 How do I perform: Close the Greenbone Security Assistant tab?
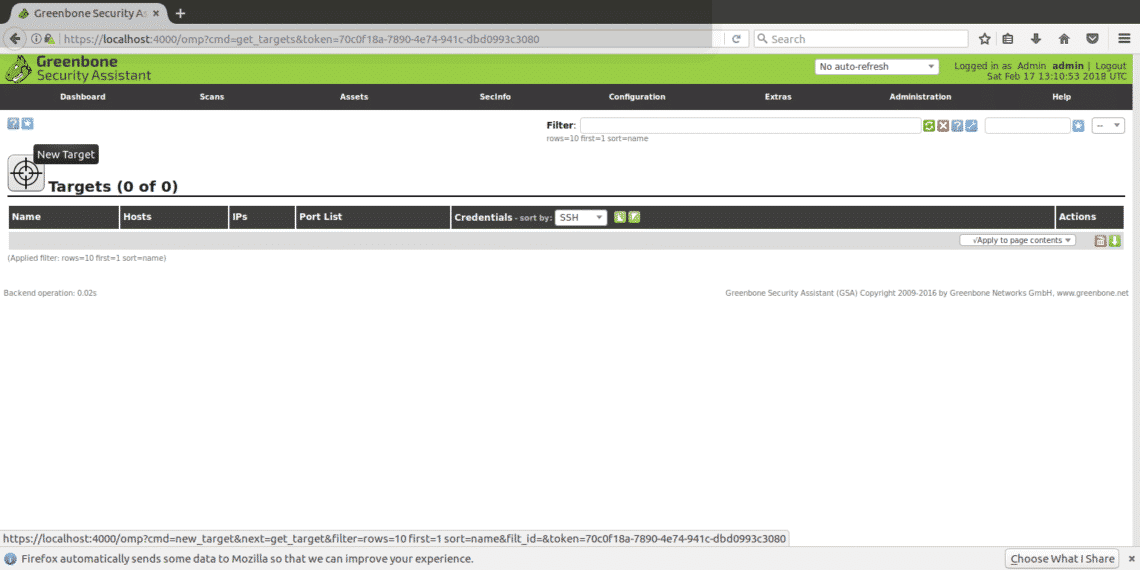[x=156, y=14]
